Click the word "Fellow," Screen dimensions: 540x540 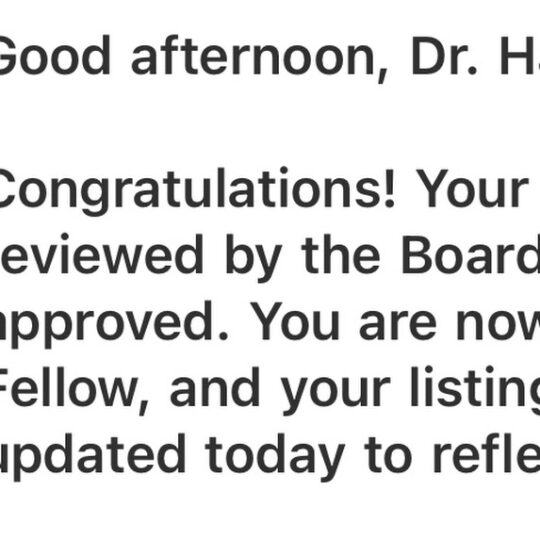pos(74,390)
